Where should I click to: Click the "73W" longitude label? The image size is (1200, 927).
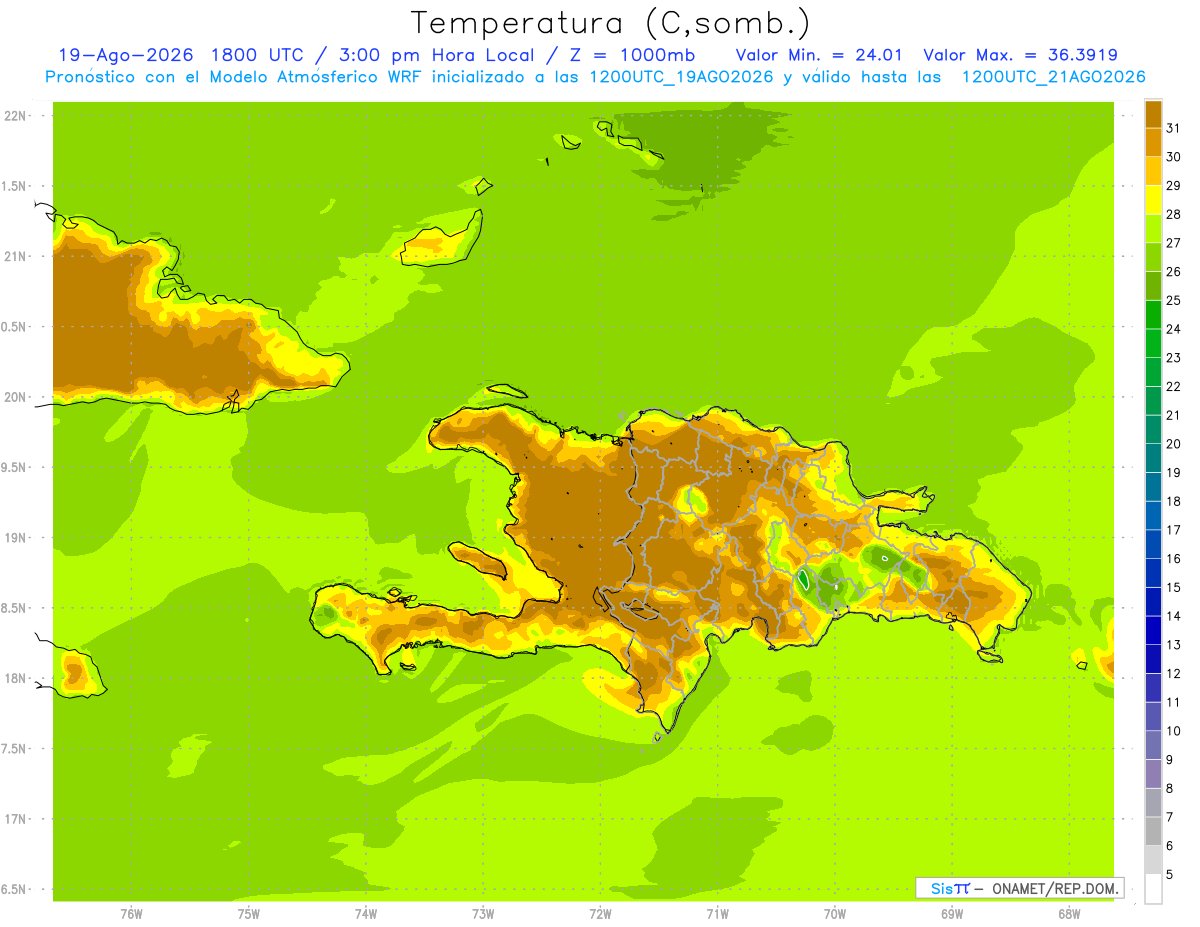tap(483, 913)
